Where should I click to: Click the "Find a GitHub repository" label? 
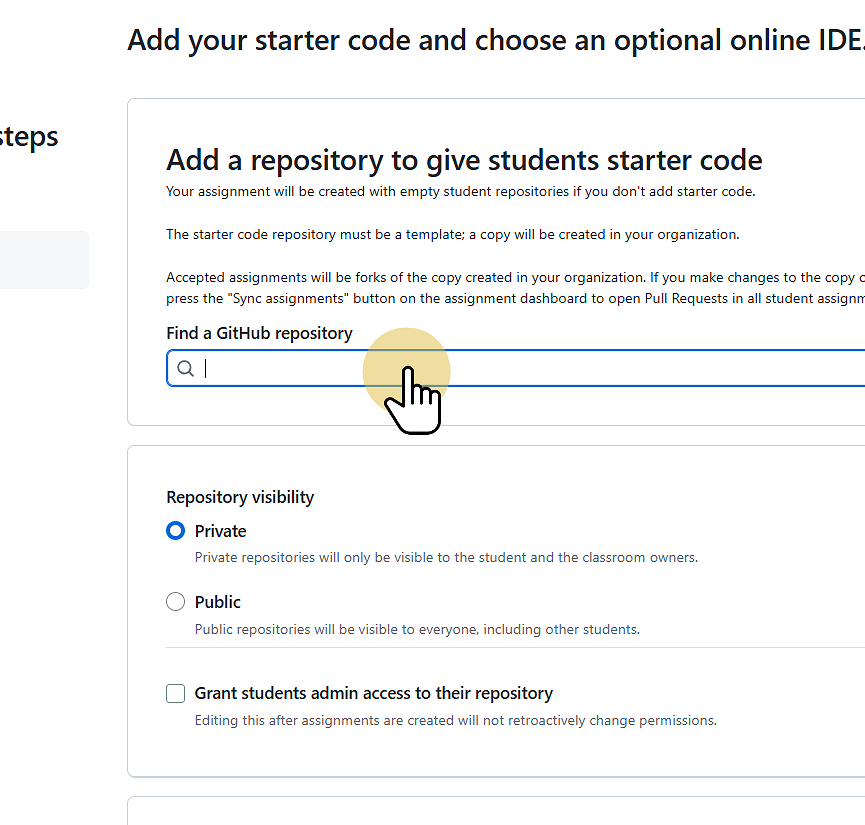click(x=259, y=333)
